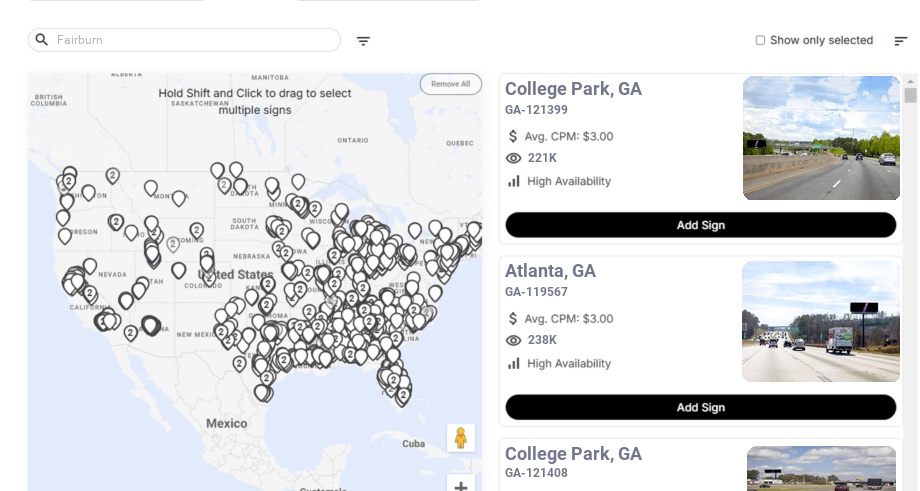The height and width of the screenshot is (491, 920).
Task: Click the College Park, GA listing title
Action: tap(573, 89)
